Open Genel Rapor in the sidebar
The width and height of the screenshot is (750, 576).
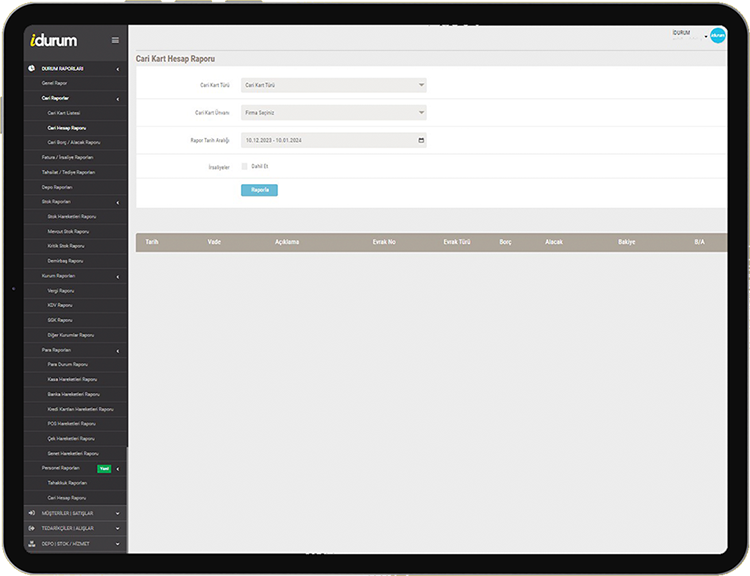tap(54, 83)
